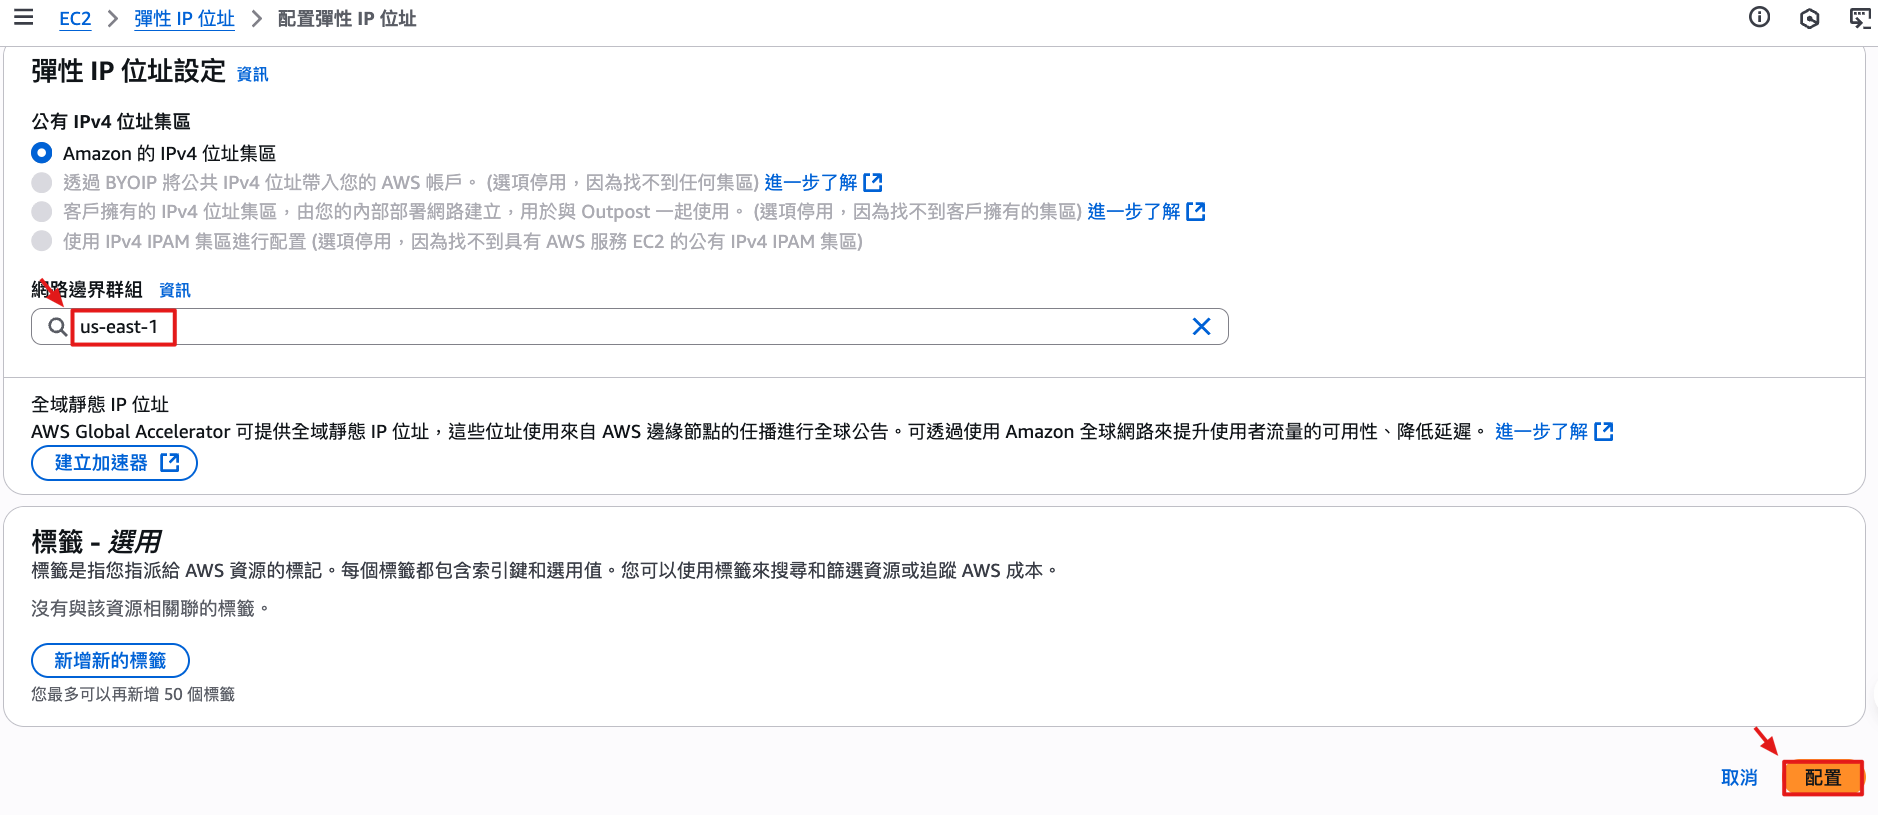Viewport: 1878px width, 815px height.
Task: Select Amazon's IPv4 address pool radio
Action: click(x=42, y=153)
